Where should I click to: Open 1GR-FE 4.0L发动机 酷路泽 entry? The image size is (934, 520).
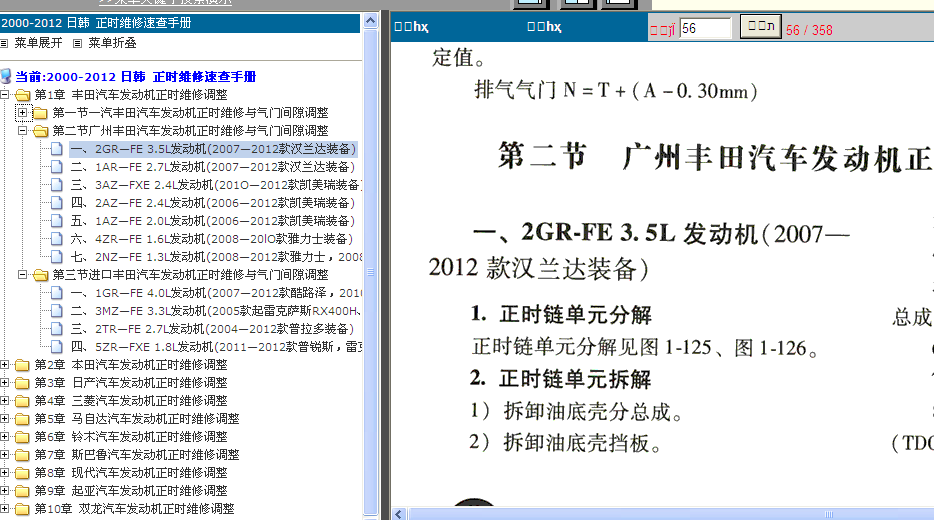tap(216, 292)
